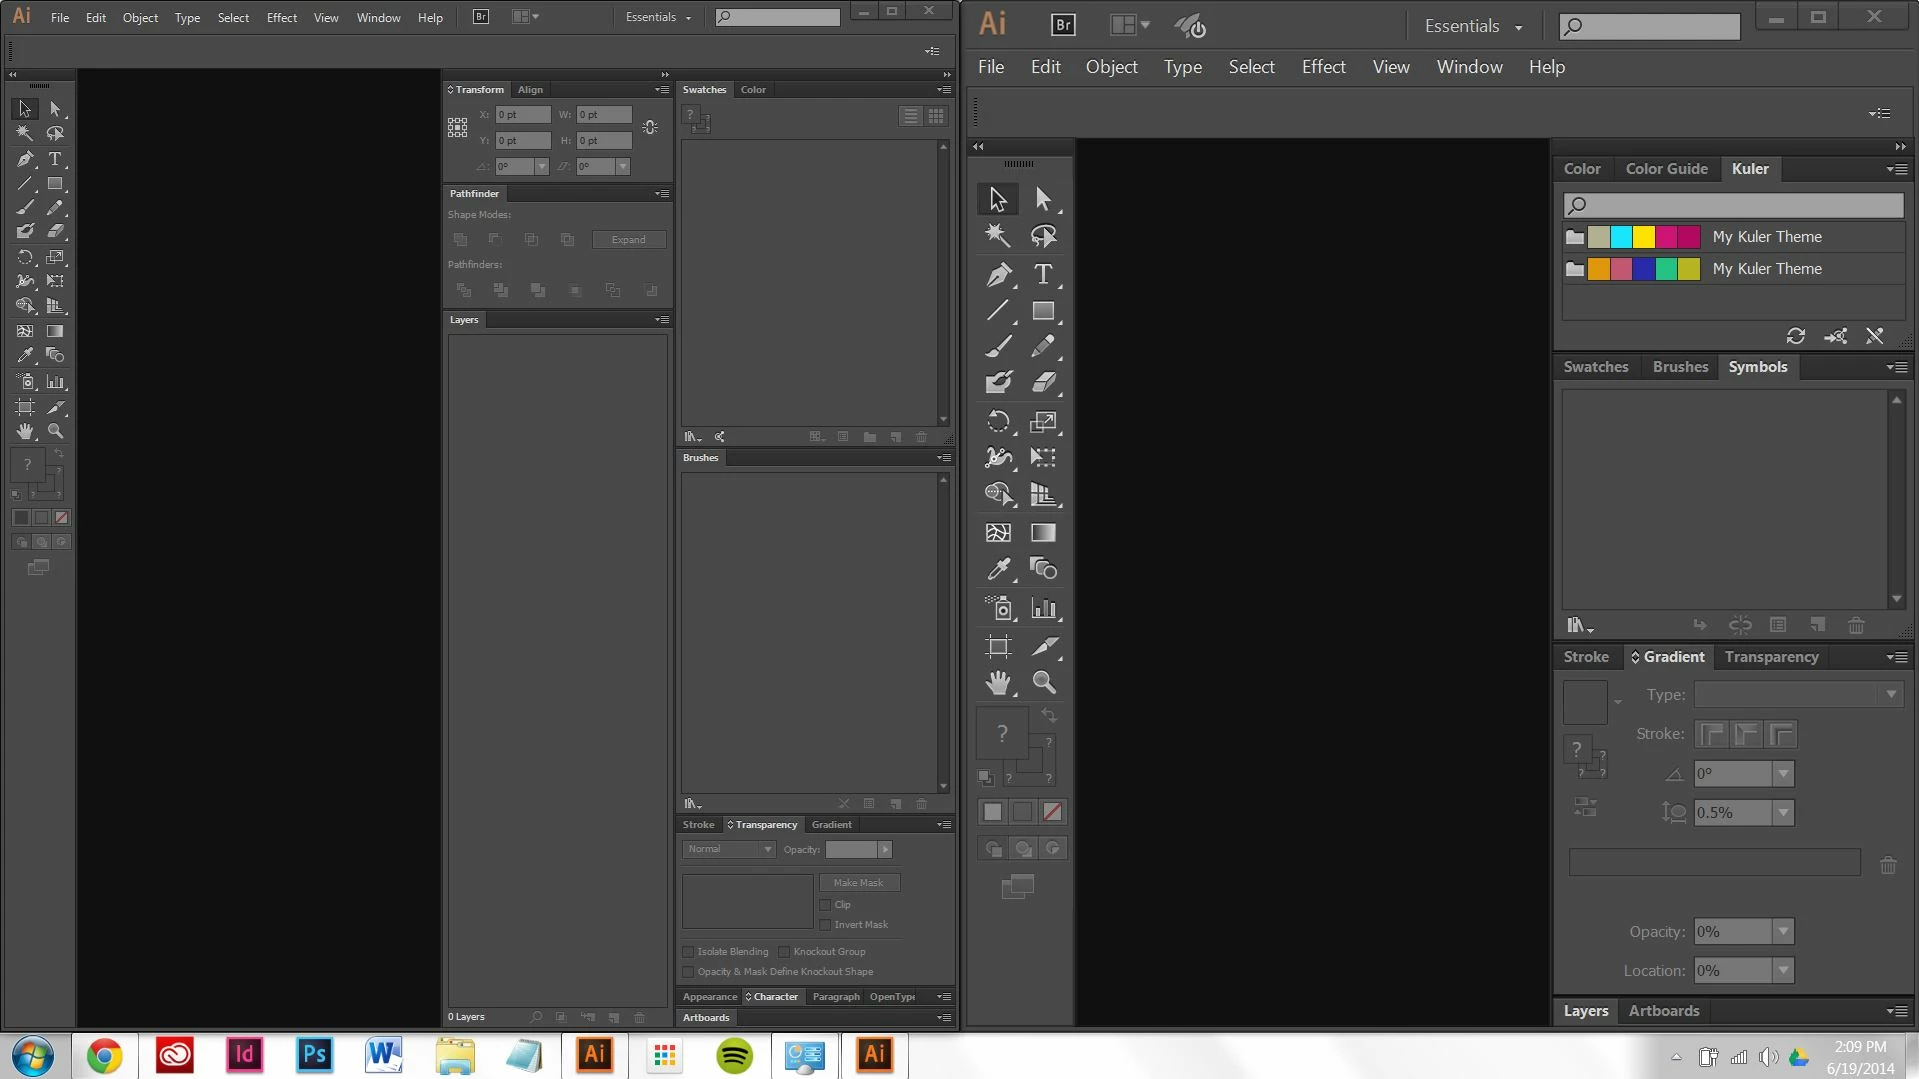The height and width of the screenshot is (1079, 1919).
Task: Select the Magic Wand tool in right window
Action: (998, 236)
